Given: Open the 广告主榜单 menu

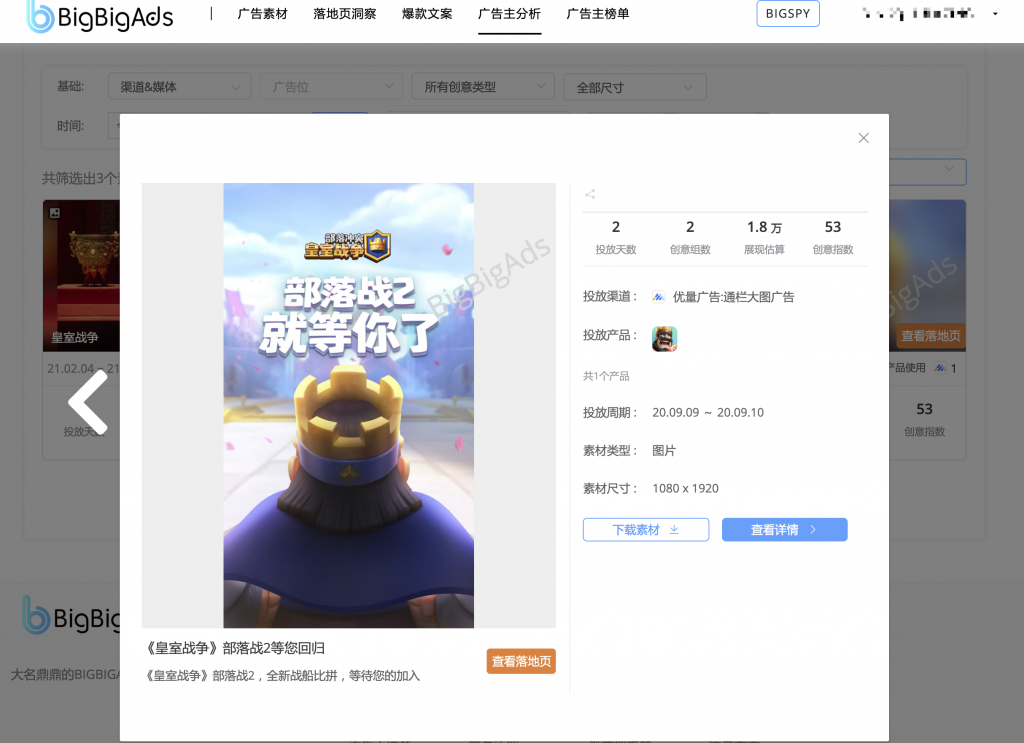Looking at the screenshot, I should [598, 14].
